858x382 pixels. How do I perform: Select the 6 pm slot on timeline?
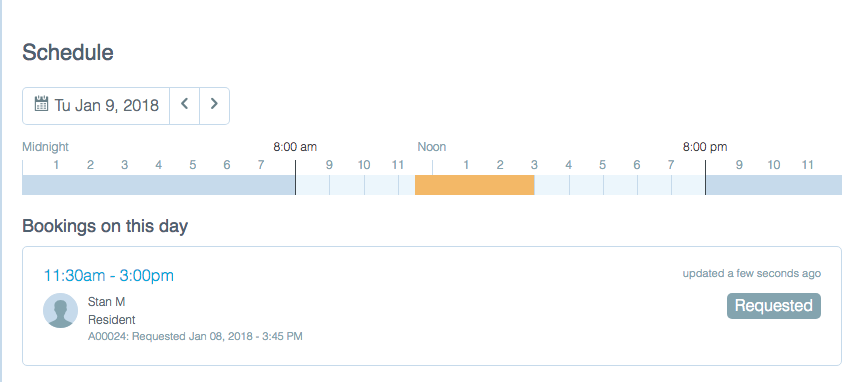point(654,185)
